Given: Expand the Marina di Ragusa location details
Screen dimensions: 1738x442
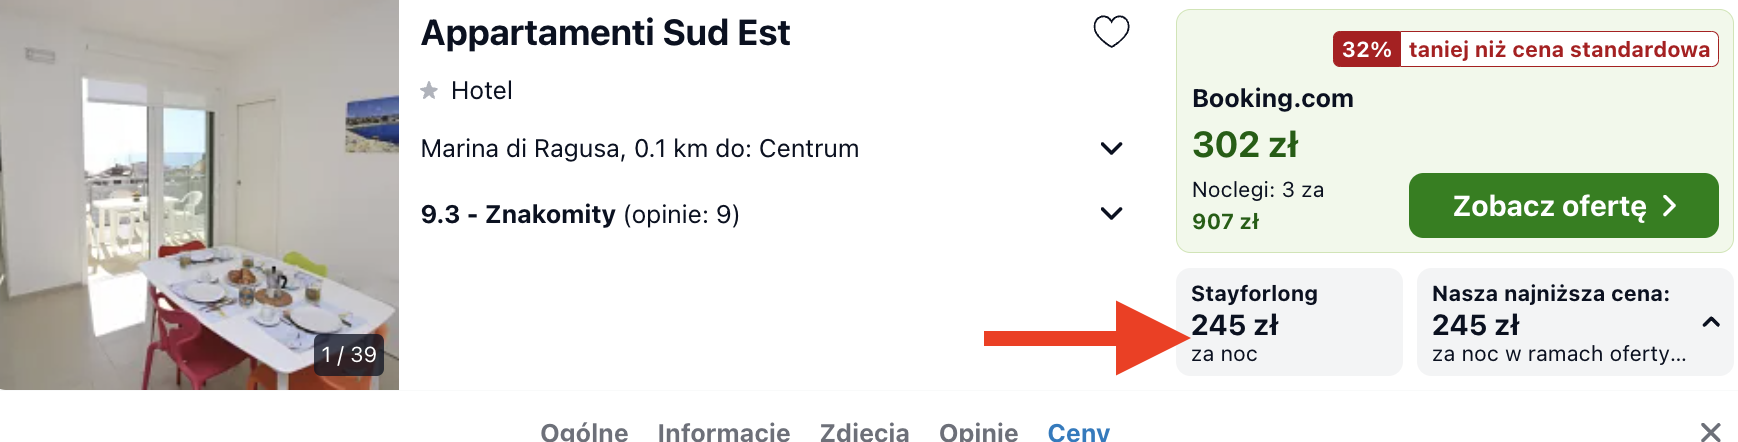Looking at the screenshot, I should coord(1111,149).
